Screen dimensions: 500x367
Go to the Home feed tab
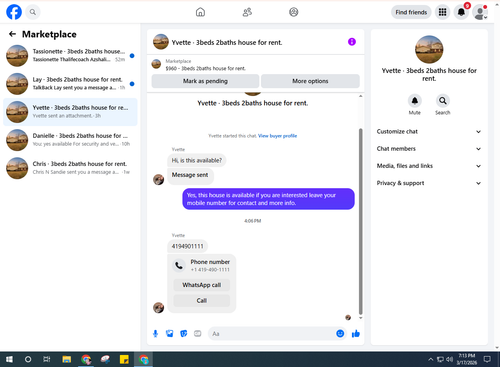[x=200, y=12]
